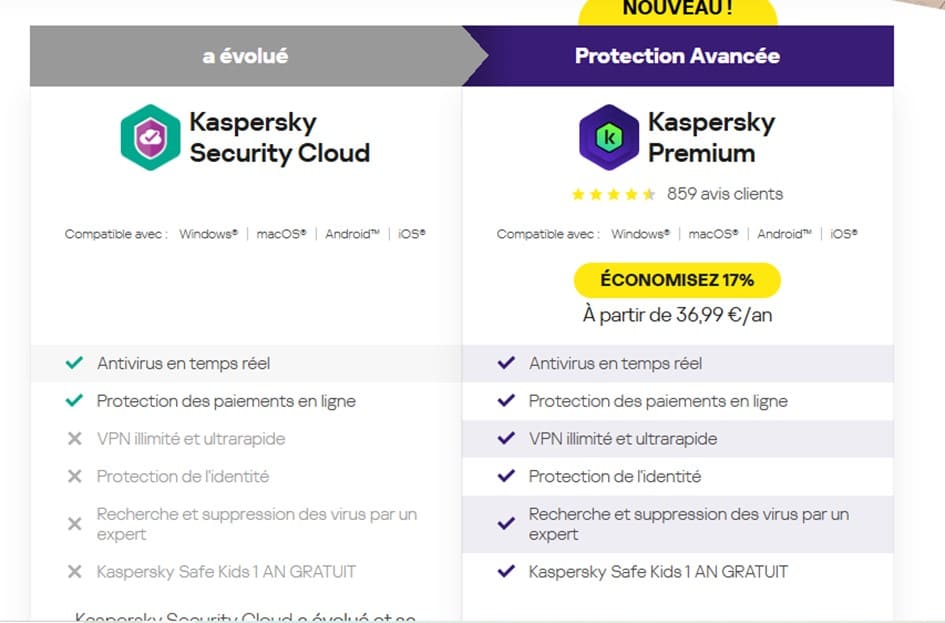Click the ÉCONOMISEZ 17% button
This screenshot has width=945, height=623.
[x=677, y=280]
